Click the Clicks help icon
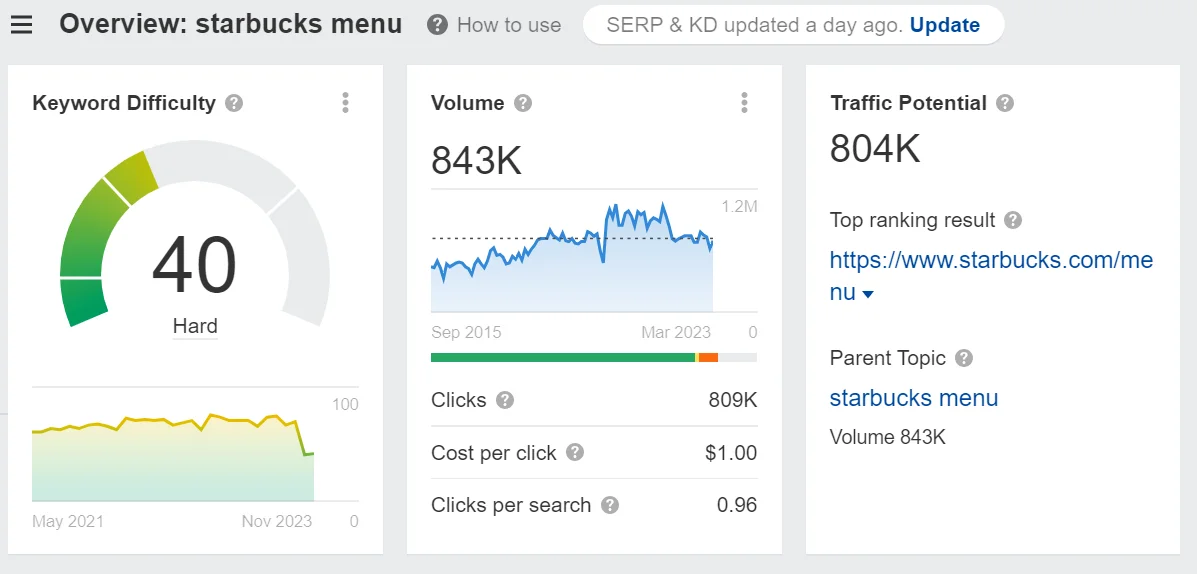Image resolution: width=1197 pixels, height=574 pixels. coord(505,400)
